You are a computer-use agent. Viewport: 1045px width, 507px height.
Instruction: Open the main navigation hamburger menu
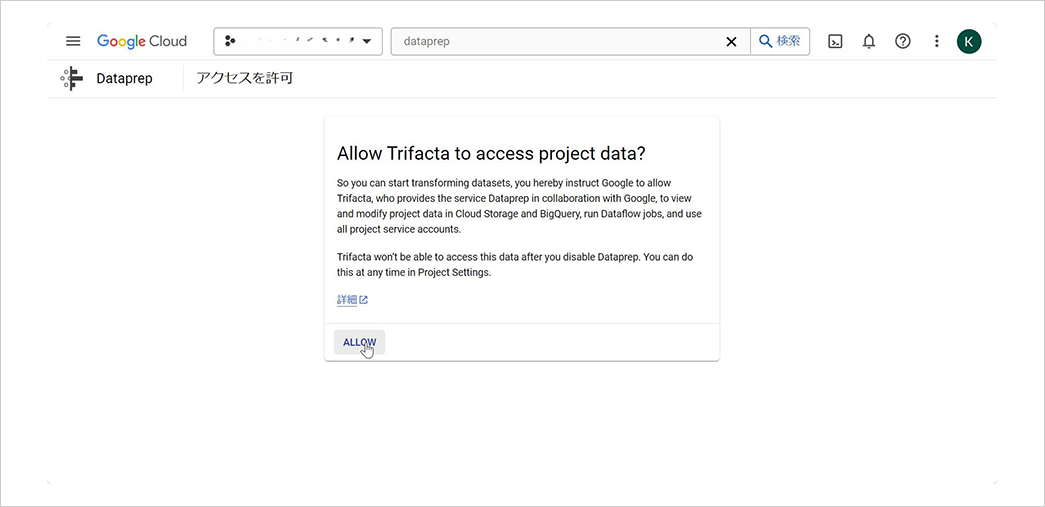click(73, 41)
